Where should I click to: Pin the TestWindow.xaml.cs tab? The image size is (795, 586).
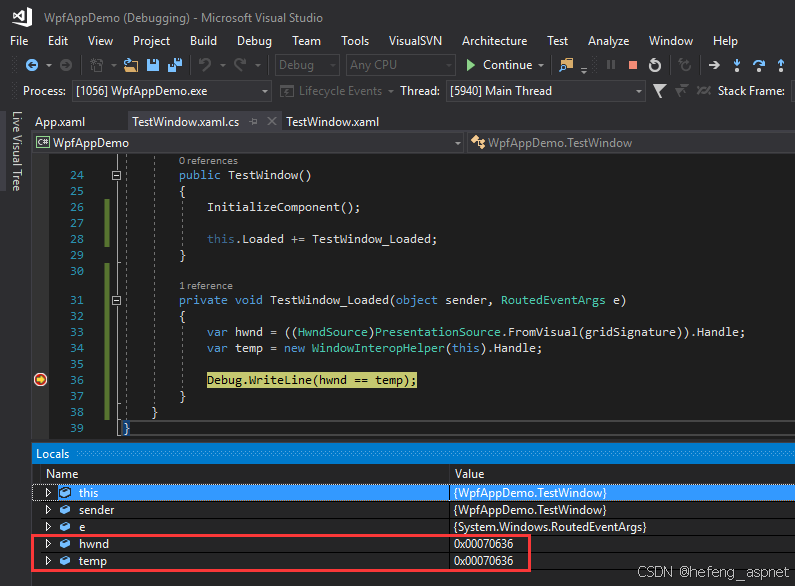tap(254, 122)
